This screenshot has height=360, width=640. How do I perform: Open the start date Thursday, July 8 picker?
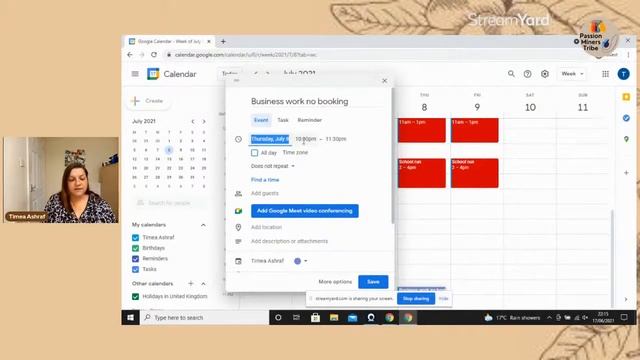tap(270, 139)
